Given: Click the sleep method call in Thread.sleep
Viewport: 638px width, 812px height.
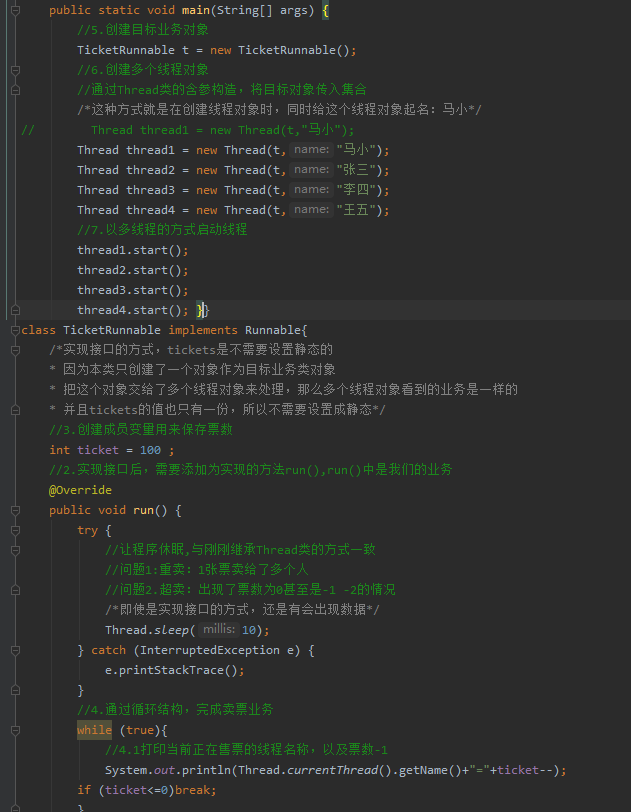Looking at the screenshot, I should tap(171, 630).
